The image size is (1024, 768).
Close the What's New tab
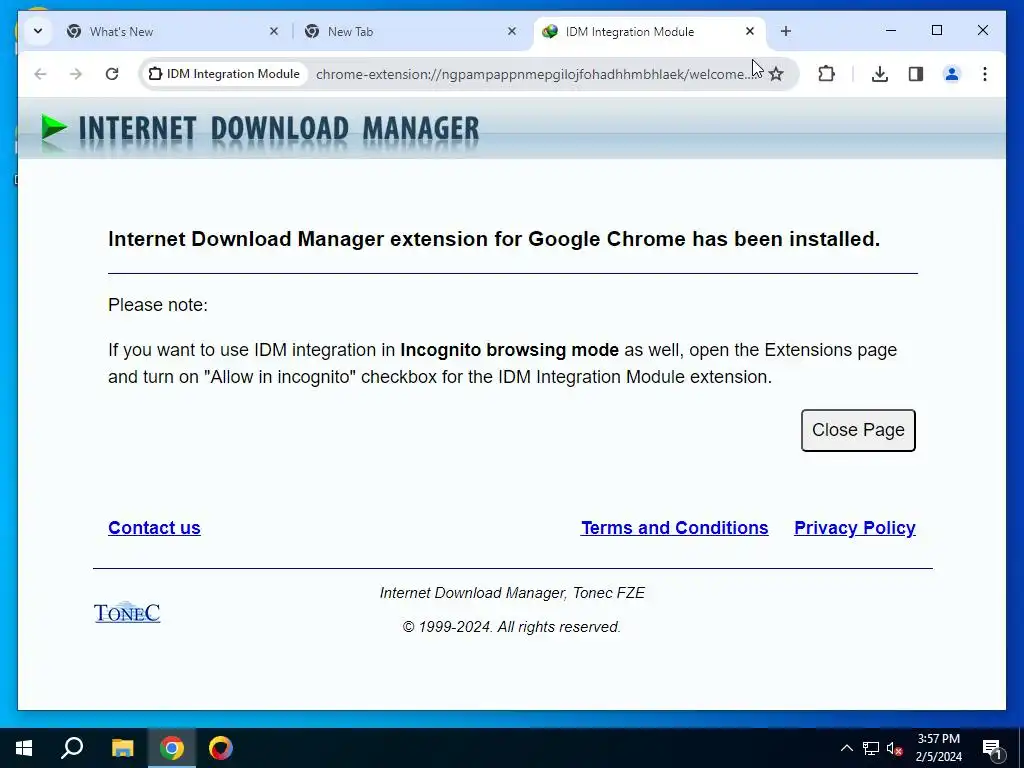click(274, 31)
